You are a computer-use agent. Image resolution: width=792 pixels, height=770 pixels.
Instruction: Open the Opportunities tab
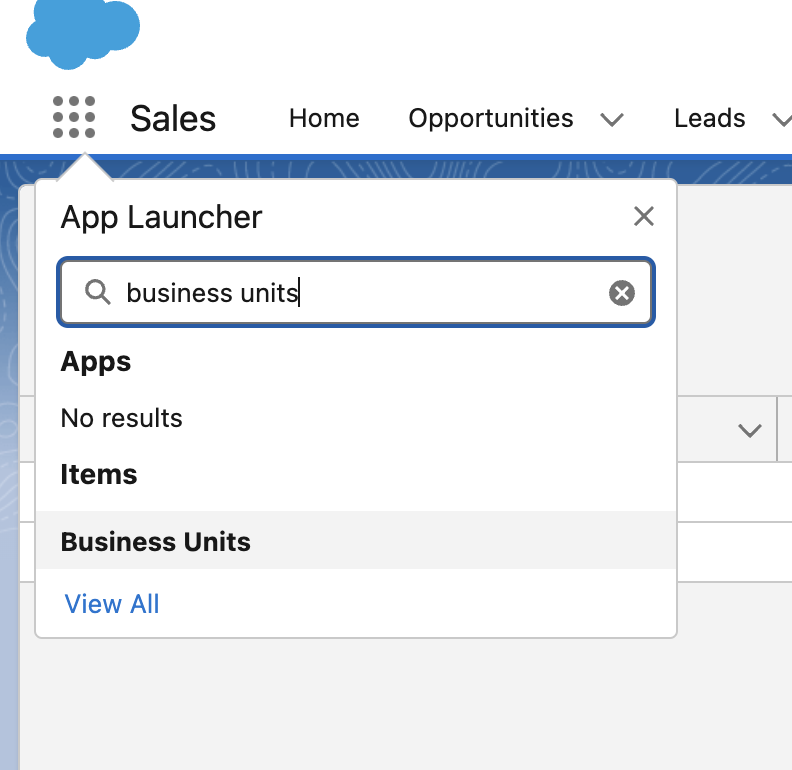pos(490,118)
